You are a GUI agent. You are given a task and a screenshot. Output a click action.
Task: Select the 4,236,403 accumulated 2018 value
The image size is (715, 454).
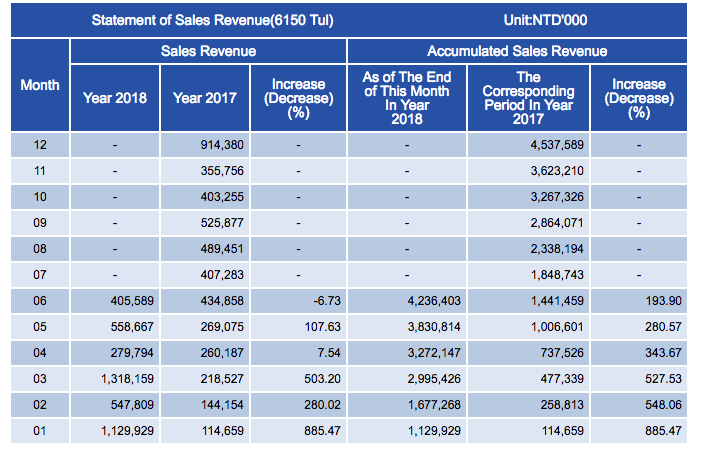click(434, 301)
